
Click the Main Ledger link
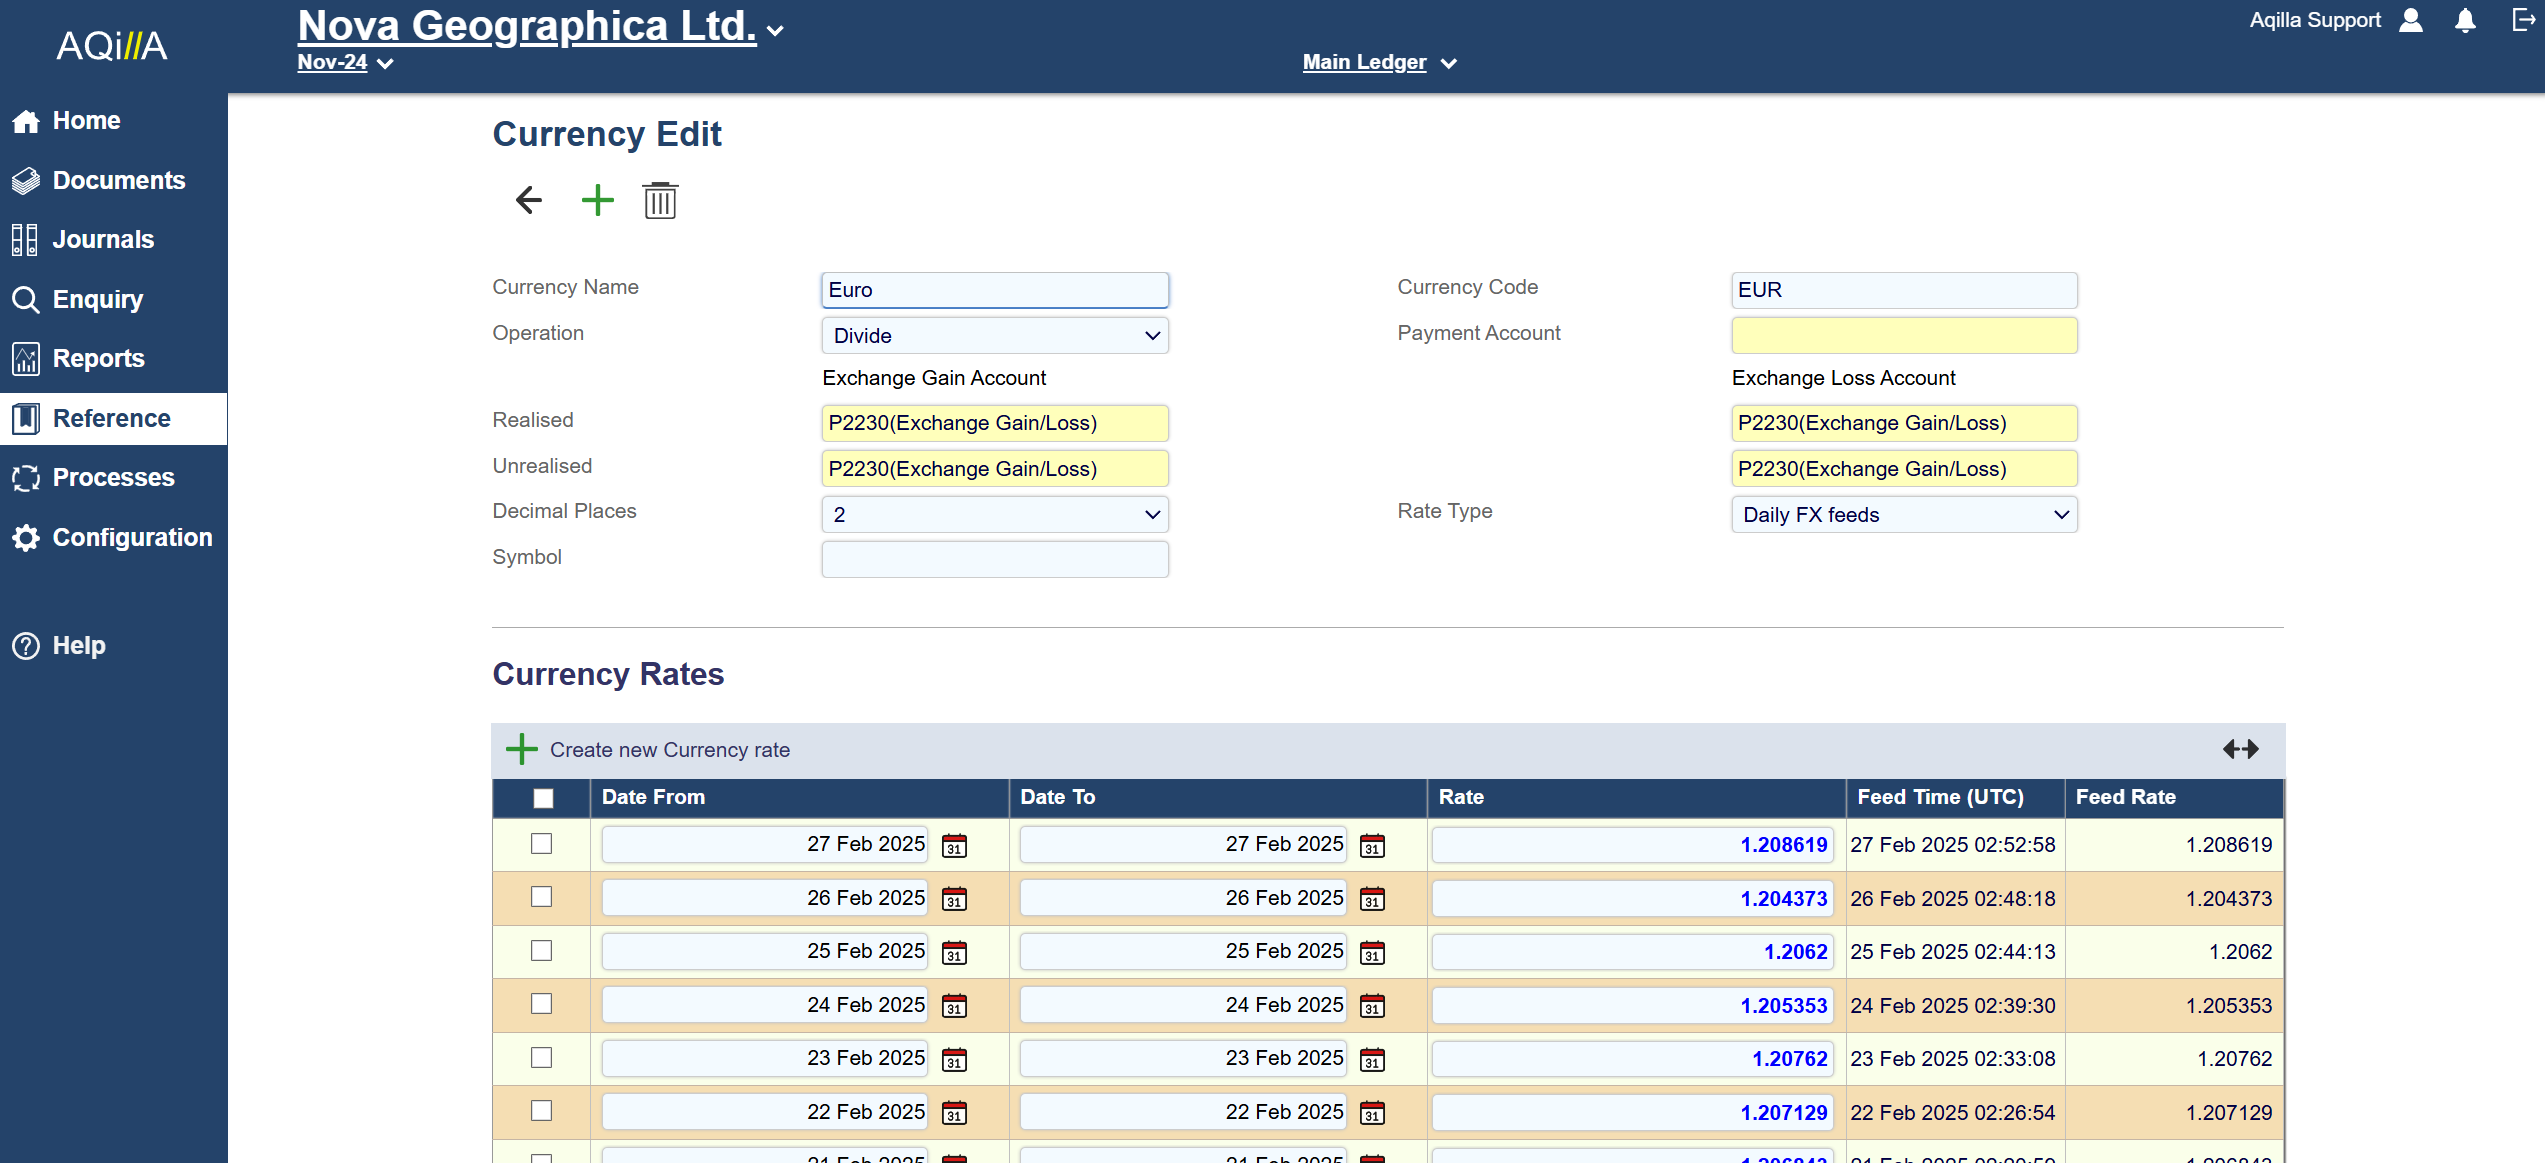(1364, 62)
